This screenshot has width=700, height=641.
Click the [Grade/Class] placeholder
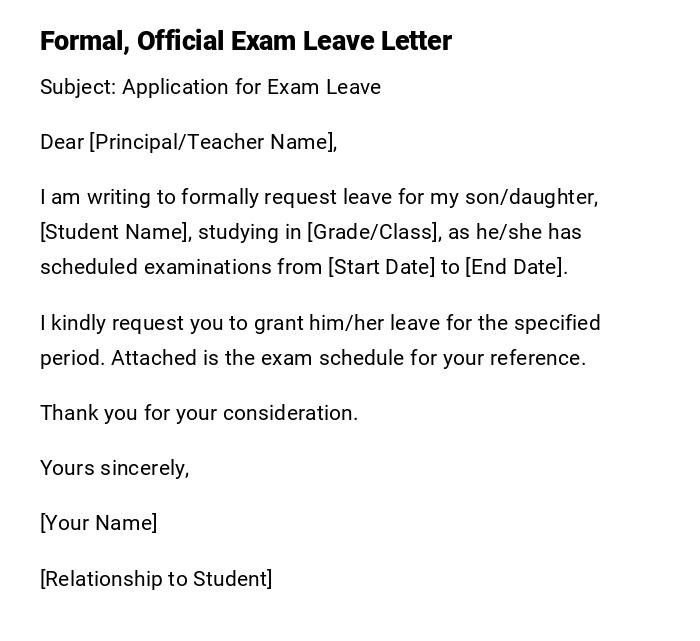373,232
